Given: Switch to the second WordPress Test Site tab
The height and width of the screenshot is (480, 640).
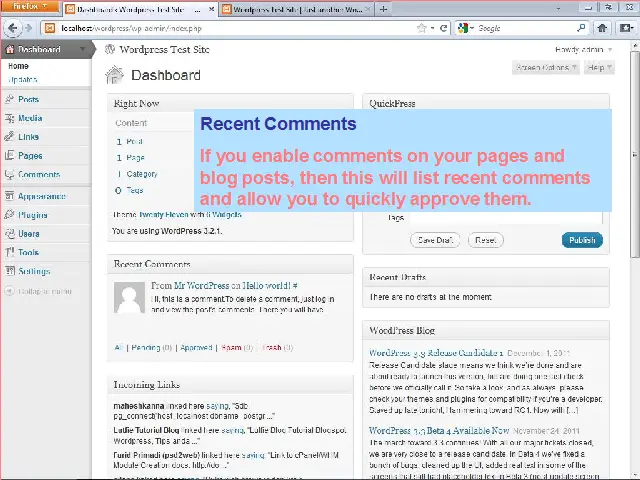Looking at the screenshot, I should [297, 9].
